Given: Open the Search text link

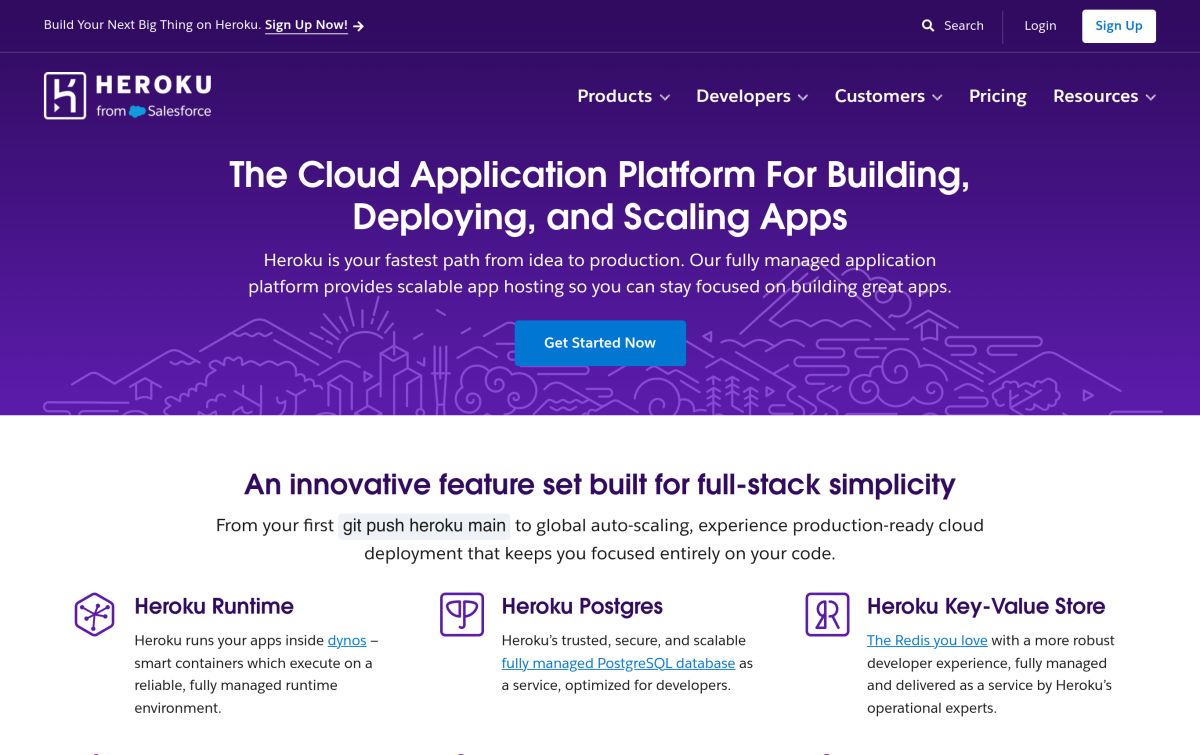Looking at the screenshot, I should (x=964, y=26).
